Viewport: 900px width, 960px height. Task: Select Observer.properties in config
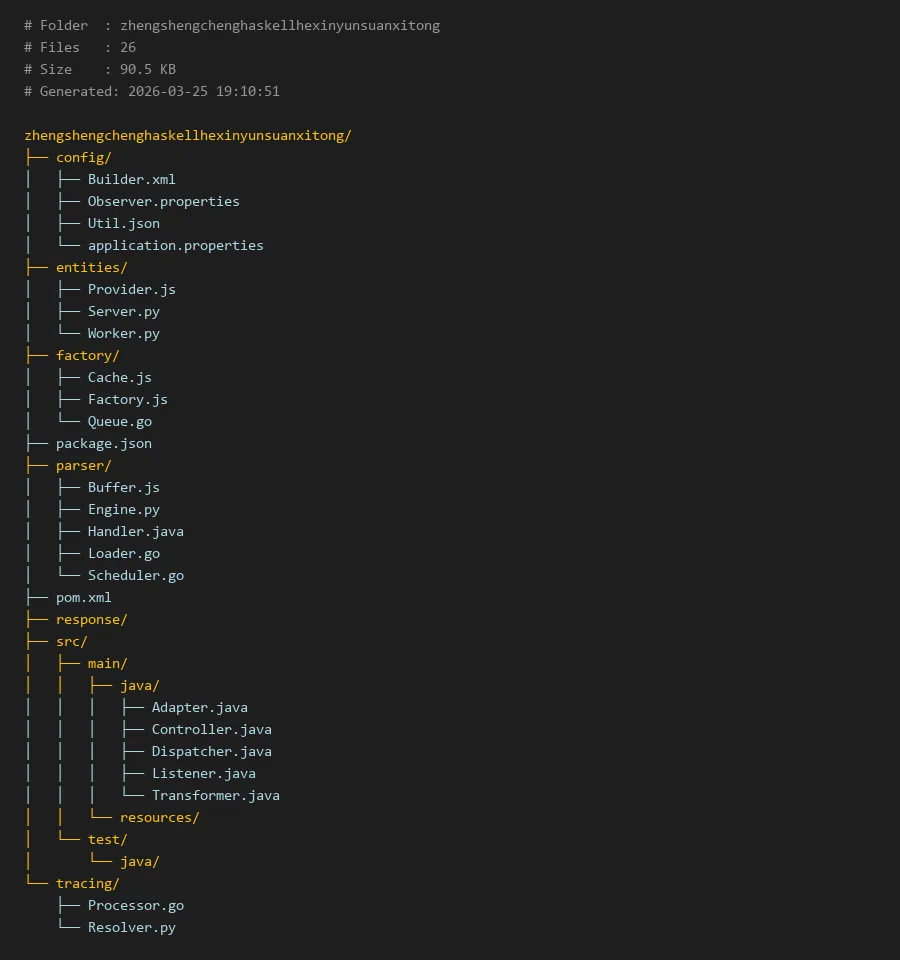163,201
